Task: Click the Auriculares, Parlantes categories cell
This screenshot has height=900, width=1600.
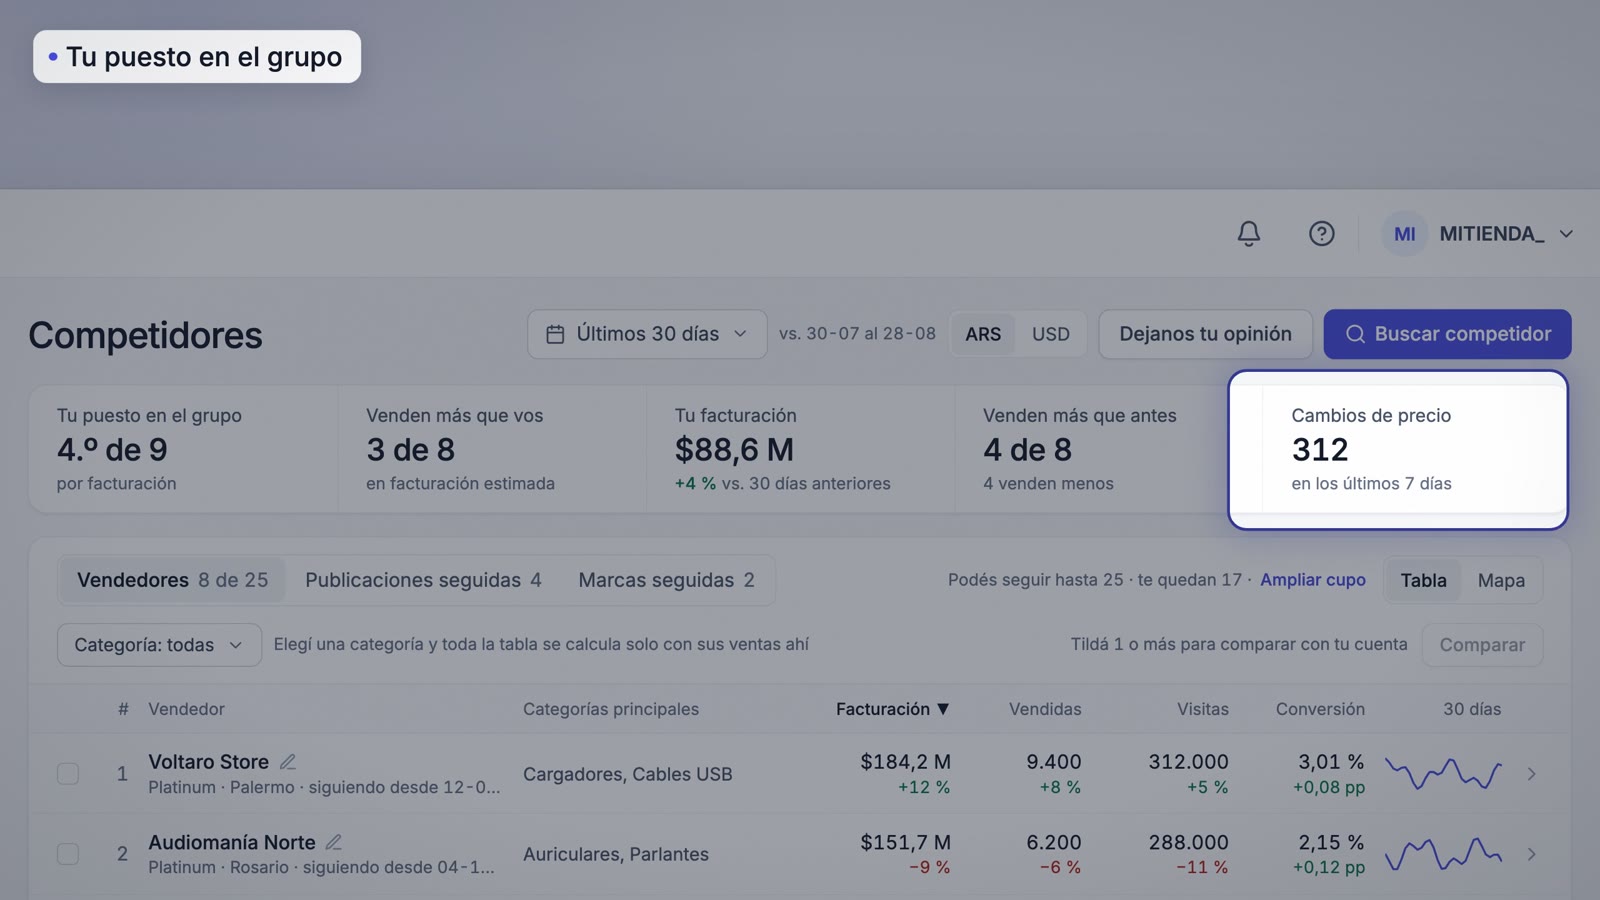Action: [616, 854]
